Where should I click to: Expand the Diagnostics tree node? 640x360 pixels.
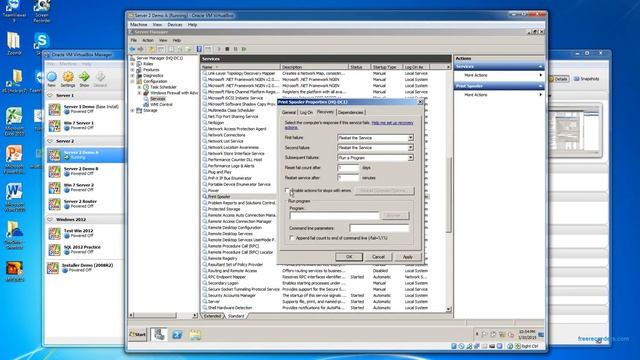coord(132,76)
